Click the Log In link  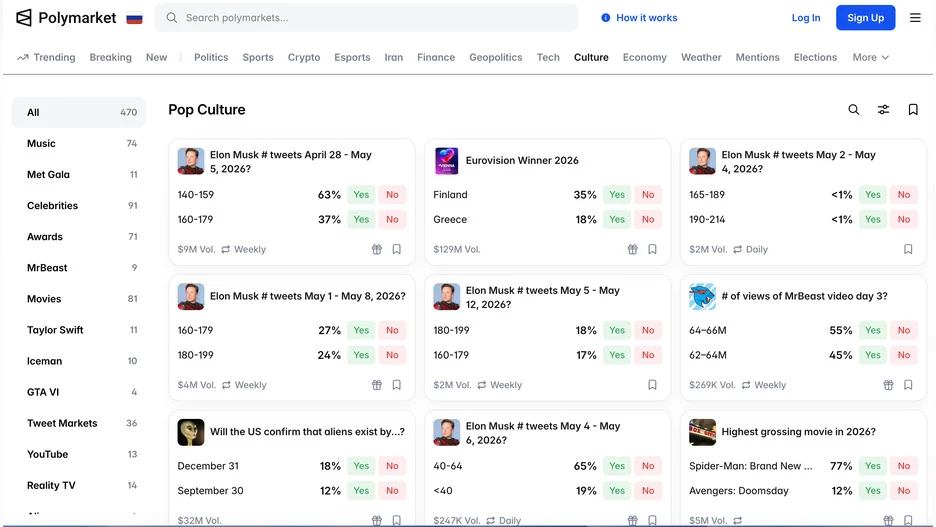(806, 18)
